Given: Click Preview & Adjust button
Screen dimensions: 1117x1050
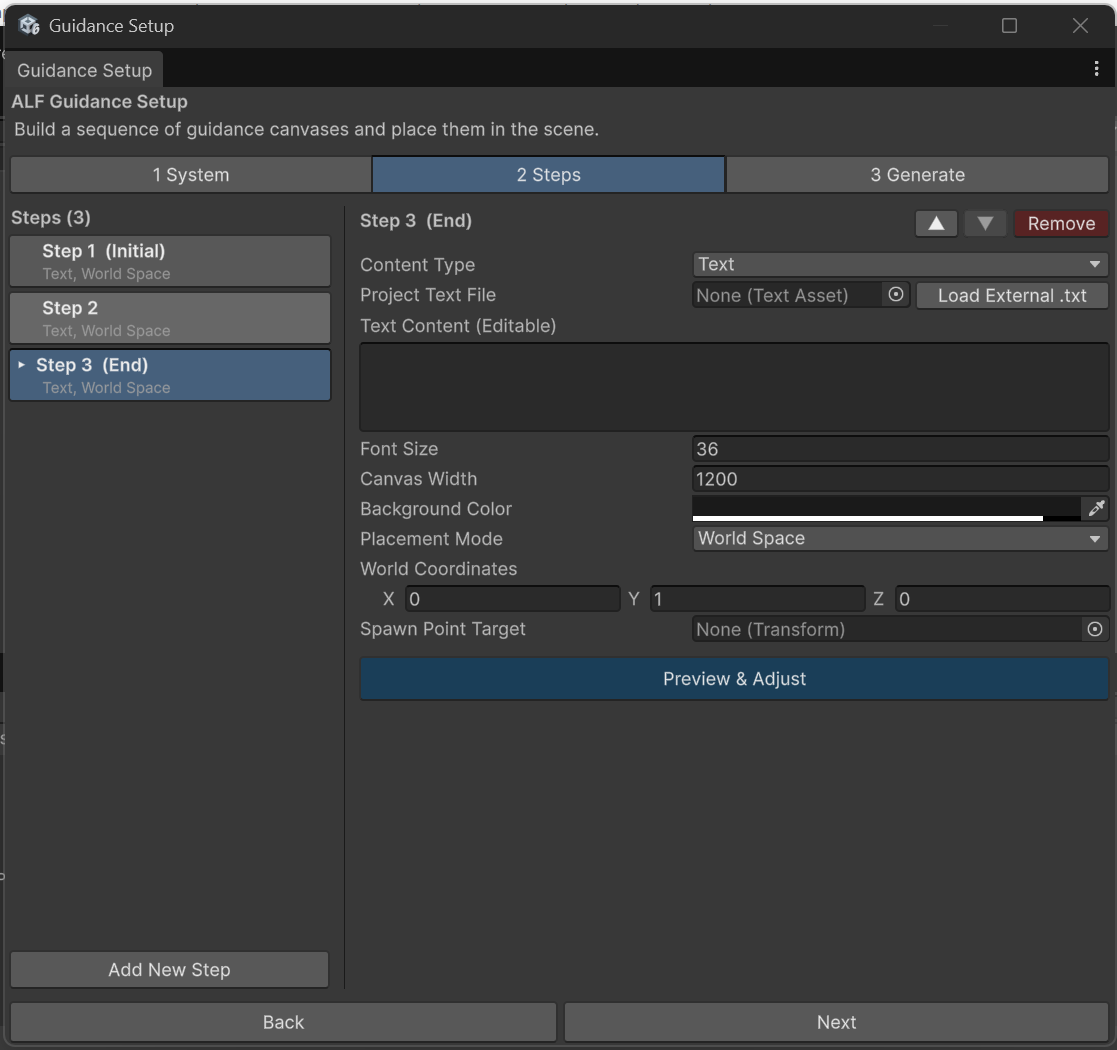Looking at the screenshot, I should pos(734,679).
